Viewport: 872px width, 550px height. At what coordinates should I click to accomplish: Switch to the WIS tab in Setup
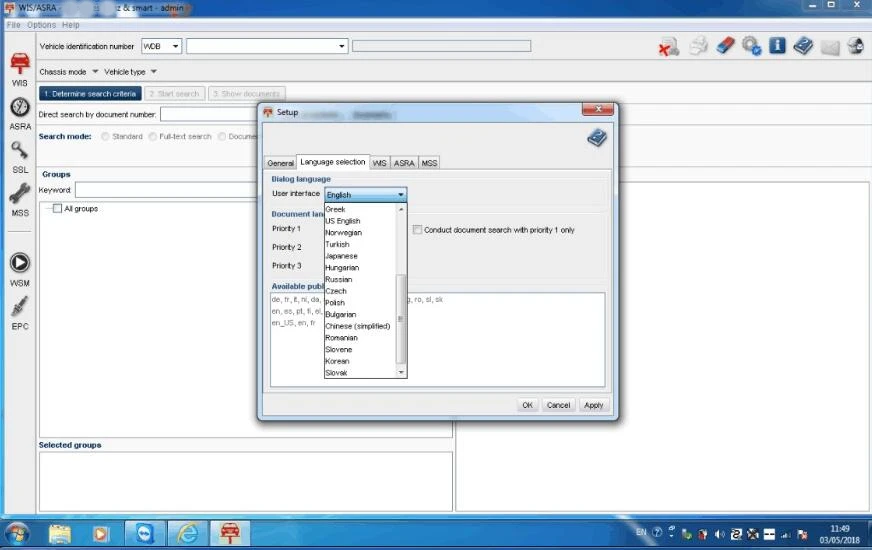(379, 163)
